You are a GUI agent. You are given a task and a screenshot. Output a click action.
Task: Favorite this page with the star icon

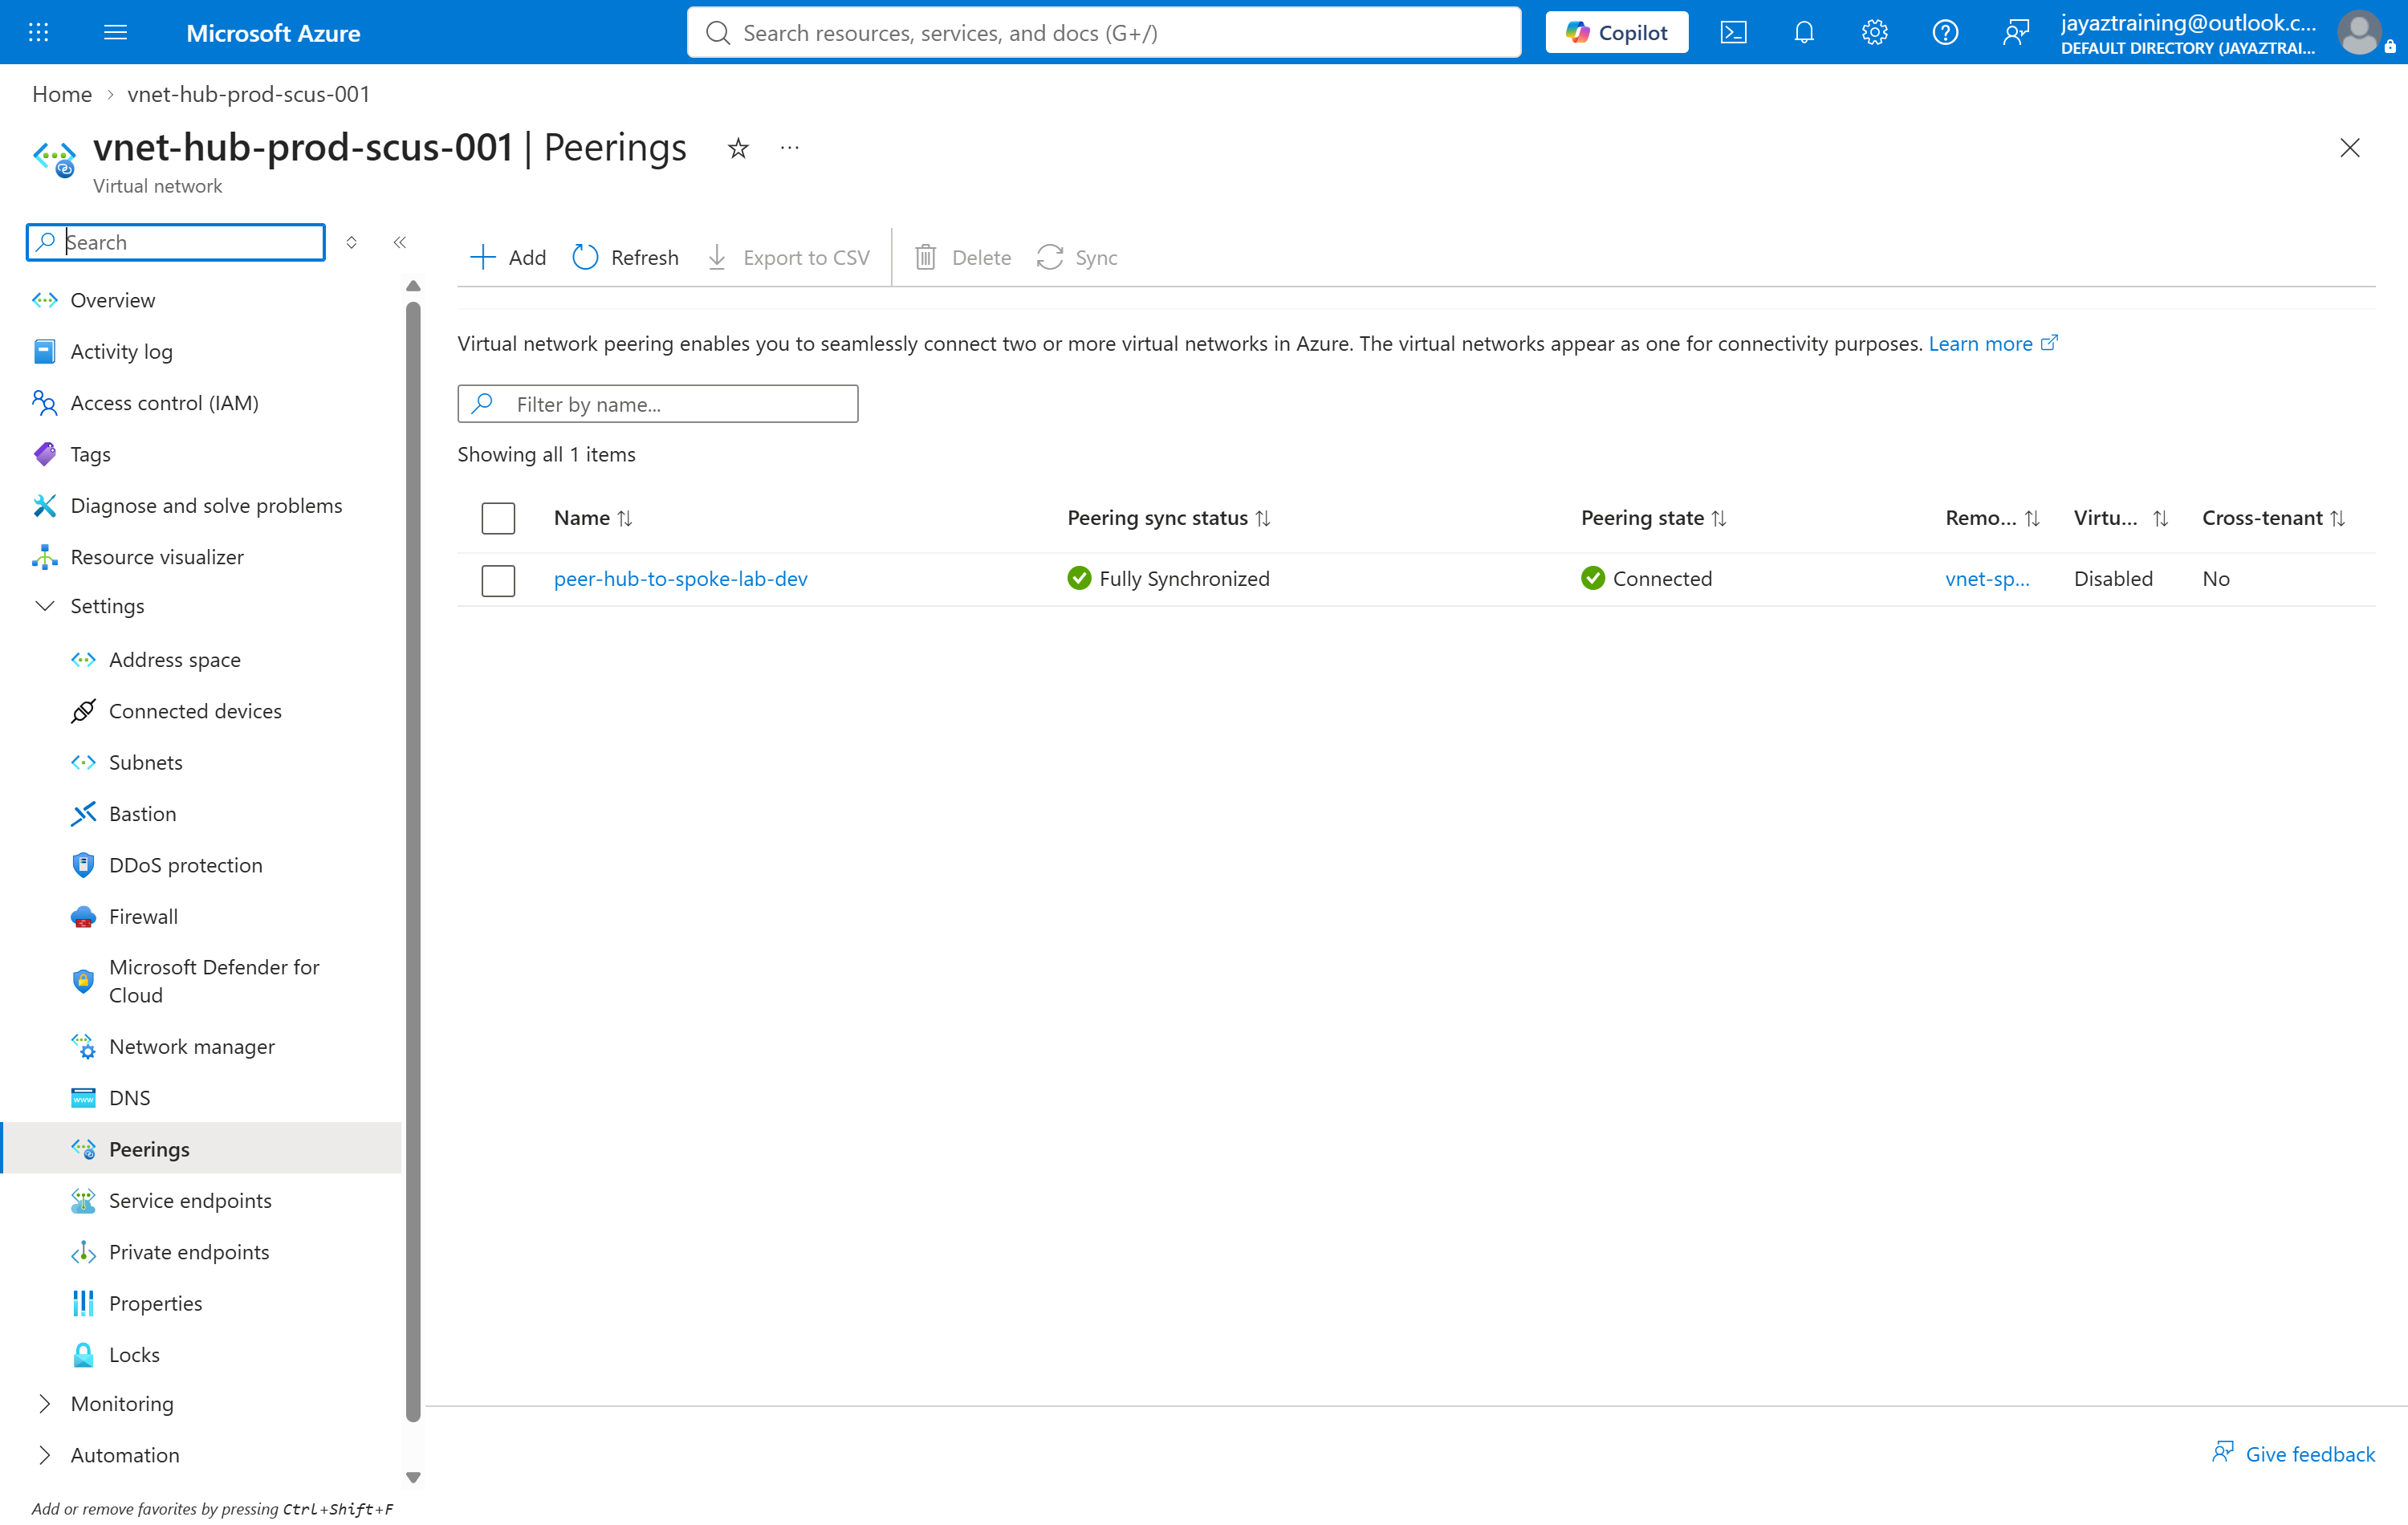point(738,148)
